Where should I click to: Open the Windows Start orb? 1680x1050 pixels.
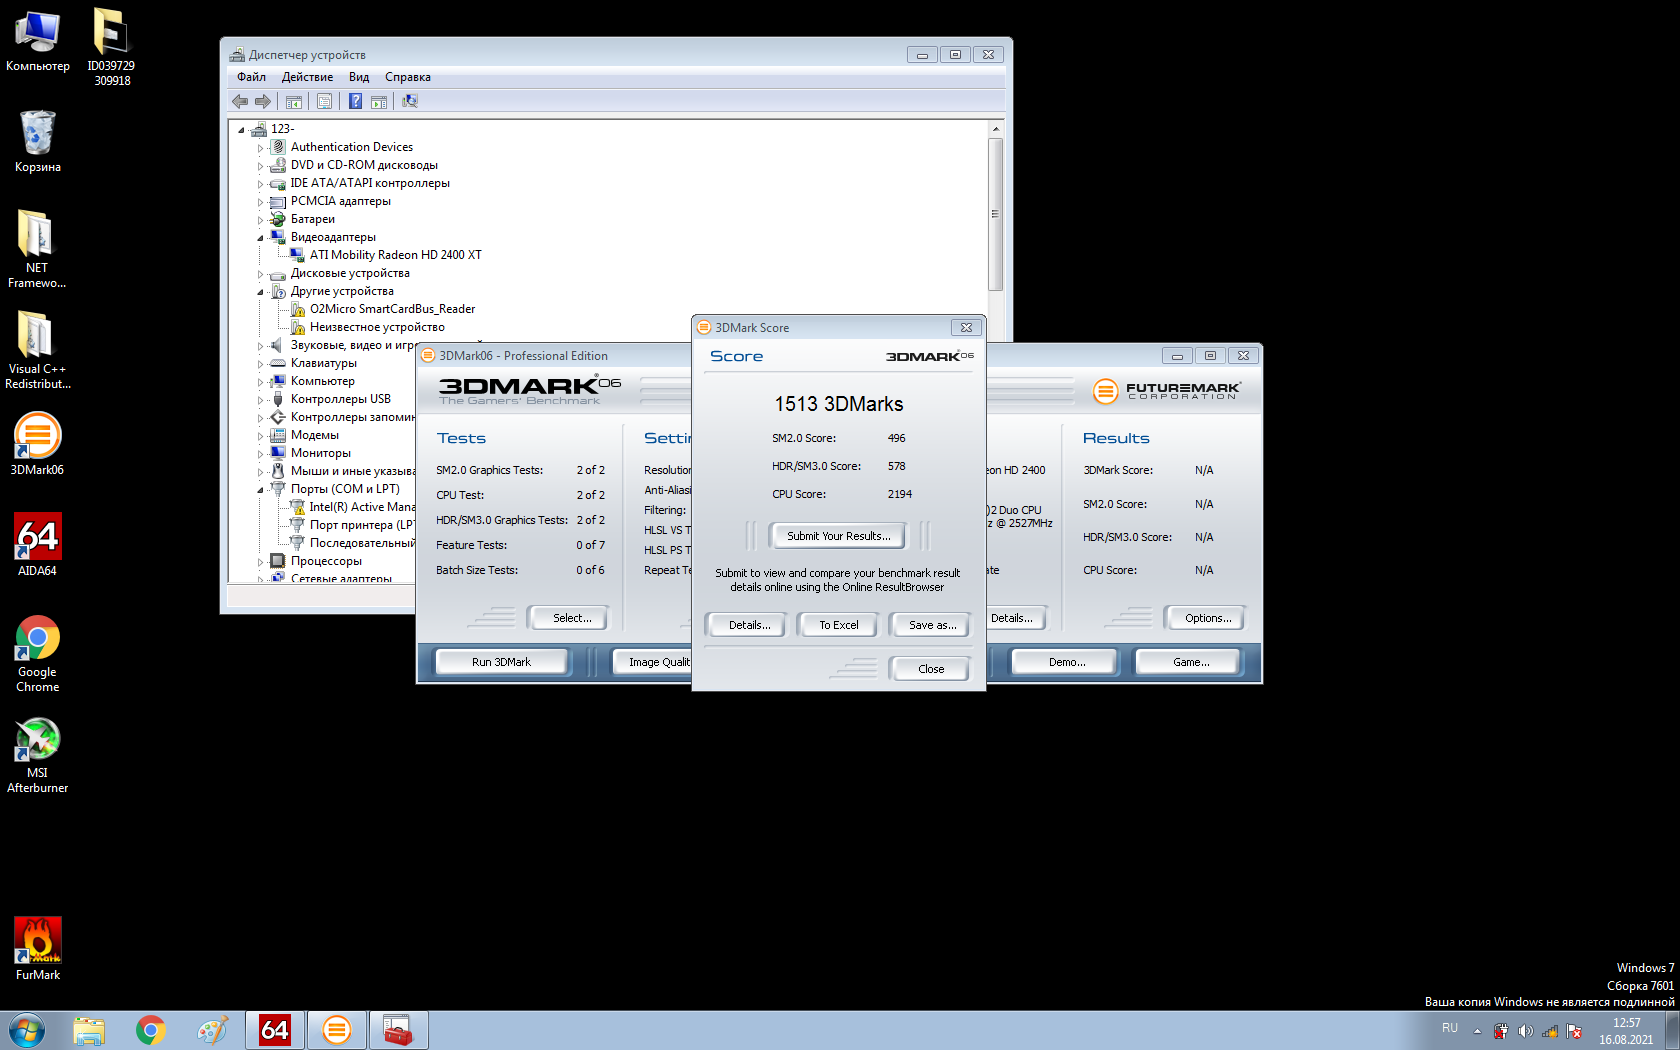pyautogui.click(x=26, y=1030)
